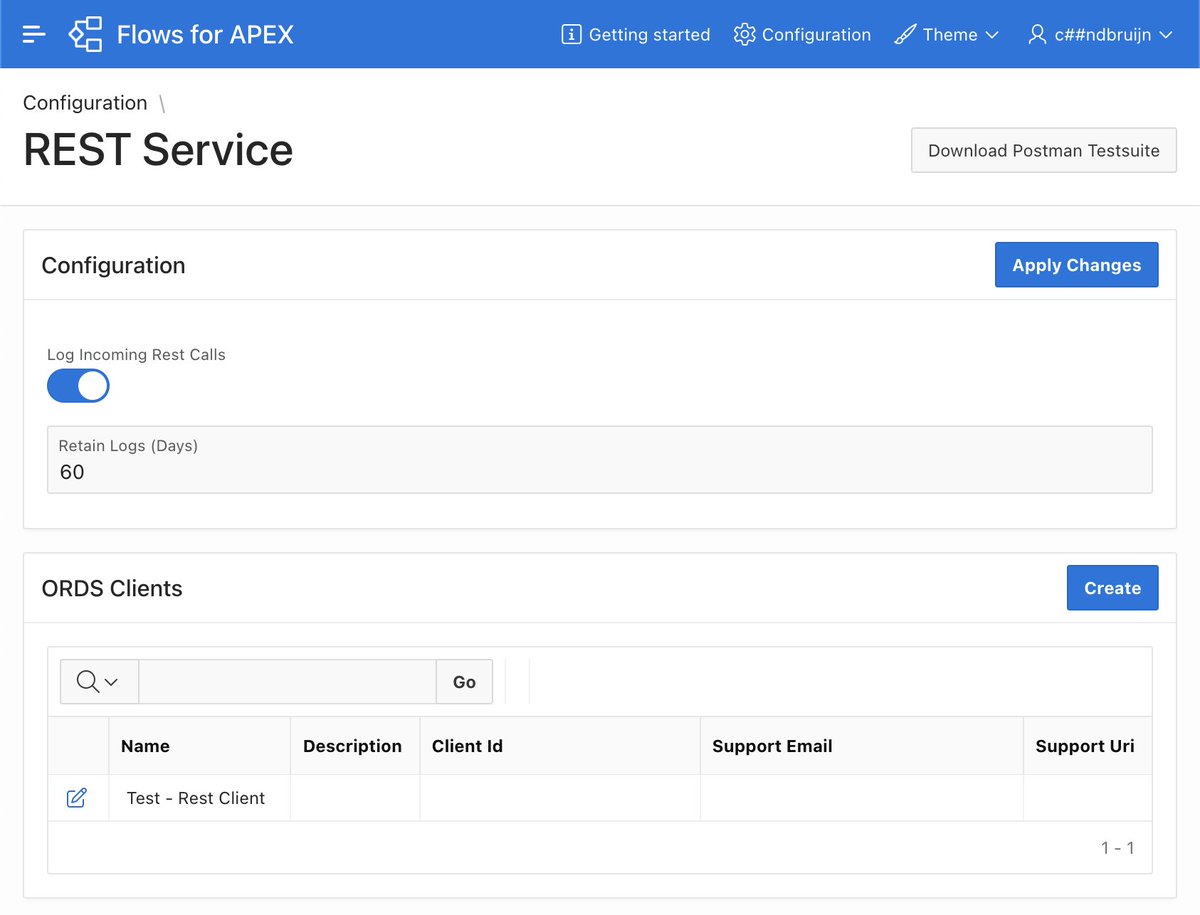Click the Go search button
1200x915 pixels.
point(464,682)
